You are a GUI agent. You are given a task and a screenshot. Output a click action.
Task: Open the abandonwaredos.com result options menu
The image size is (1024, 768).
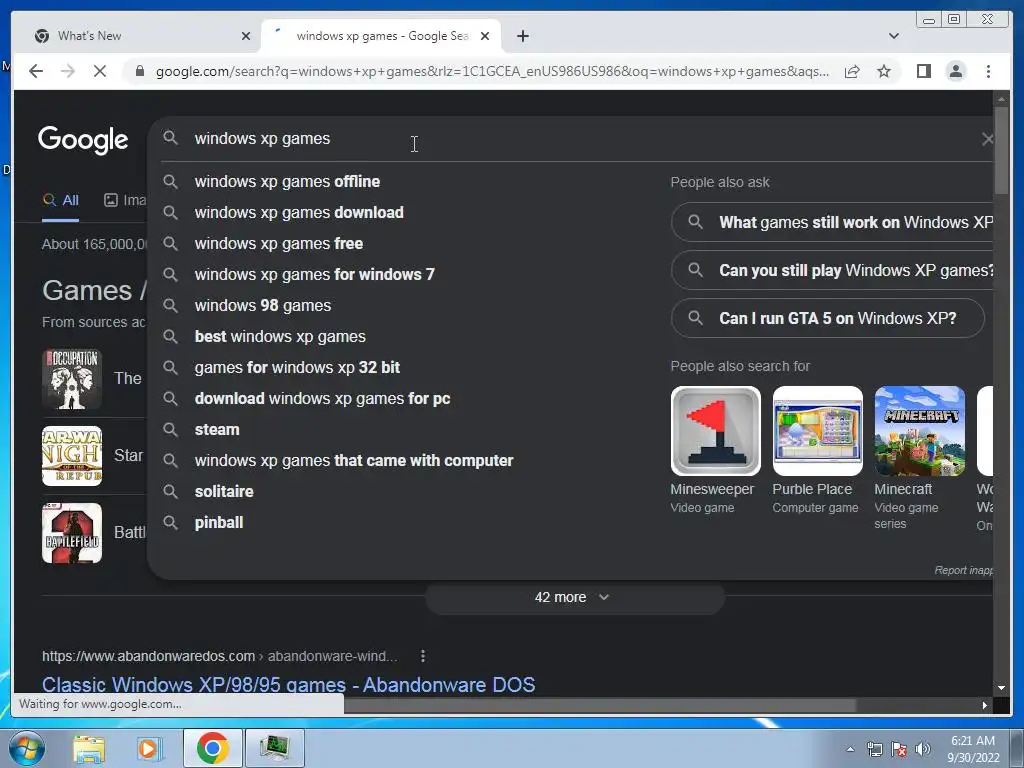point(423,656)
